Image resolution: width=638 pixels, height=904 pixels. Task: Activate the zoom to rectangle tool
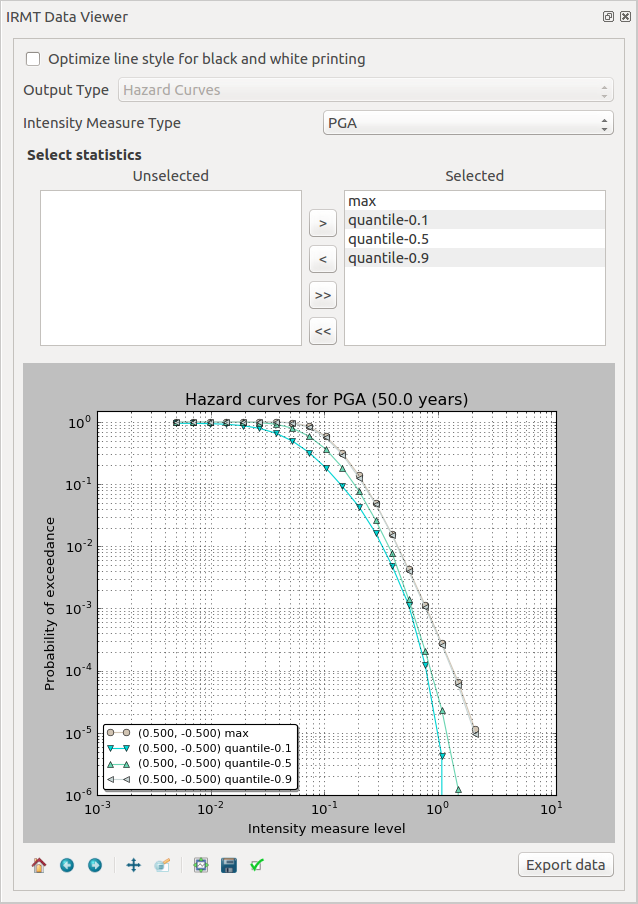pyautogui.click(x=161, y=865)
